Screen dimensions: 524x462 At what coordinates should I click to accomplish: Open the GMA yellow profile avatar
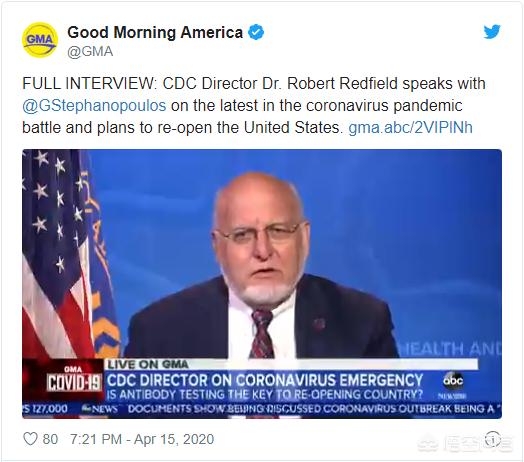[x=40, y=40]
